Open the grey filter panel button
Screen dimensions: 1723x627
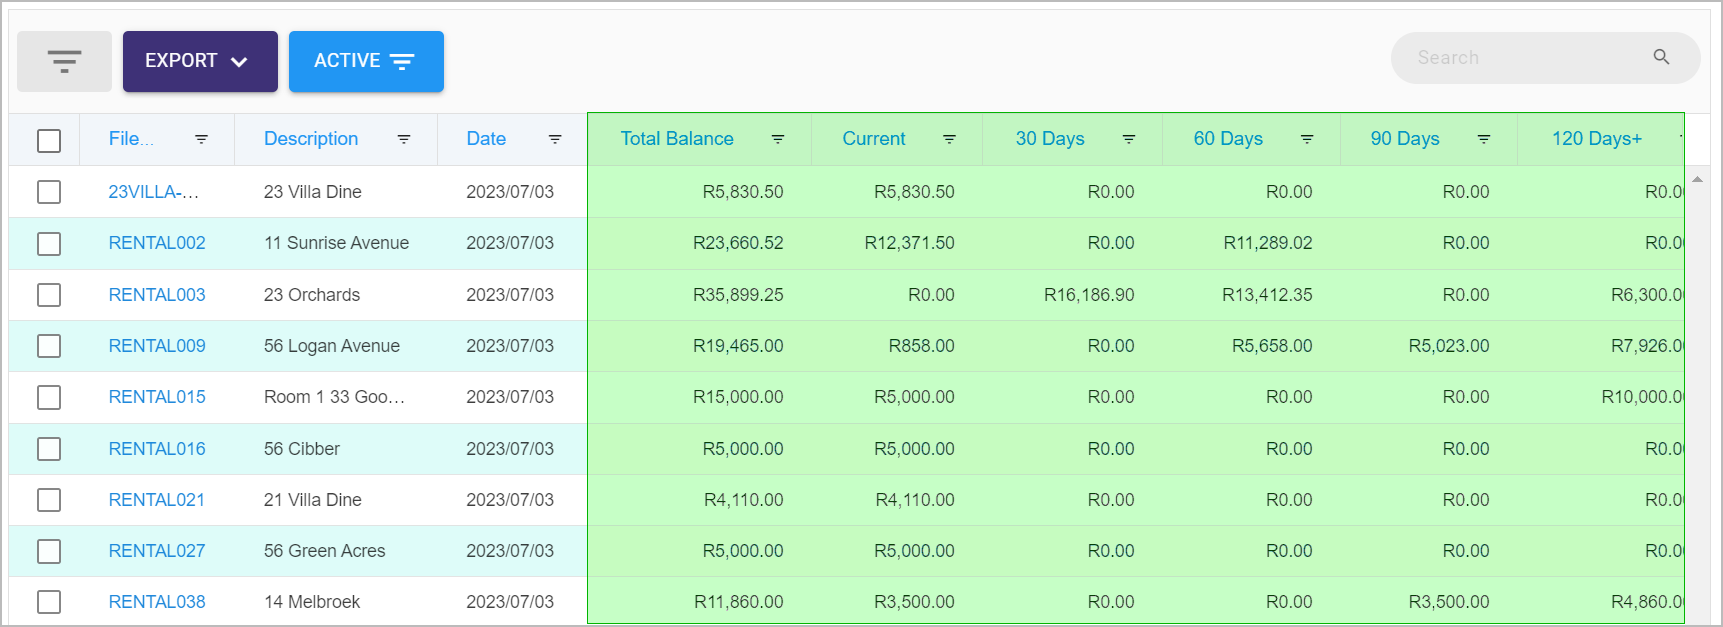[64, 61]
